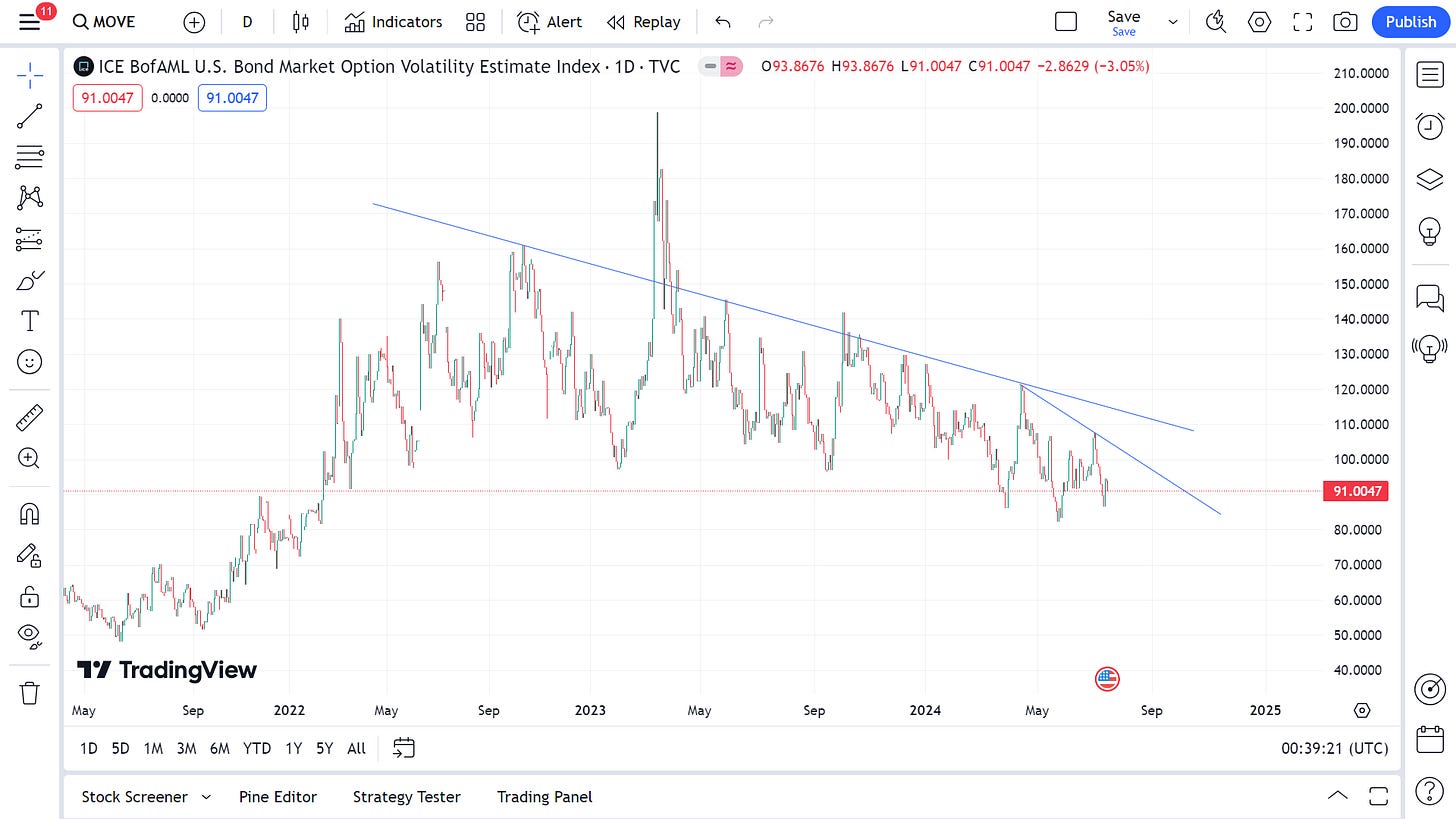Expand Stock Screener dropdown

pos(206,797)
